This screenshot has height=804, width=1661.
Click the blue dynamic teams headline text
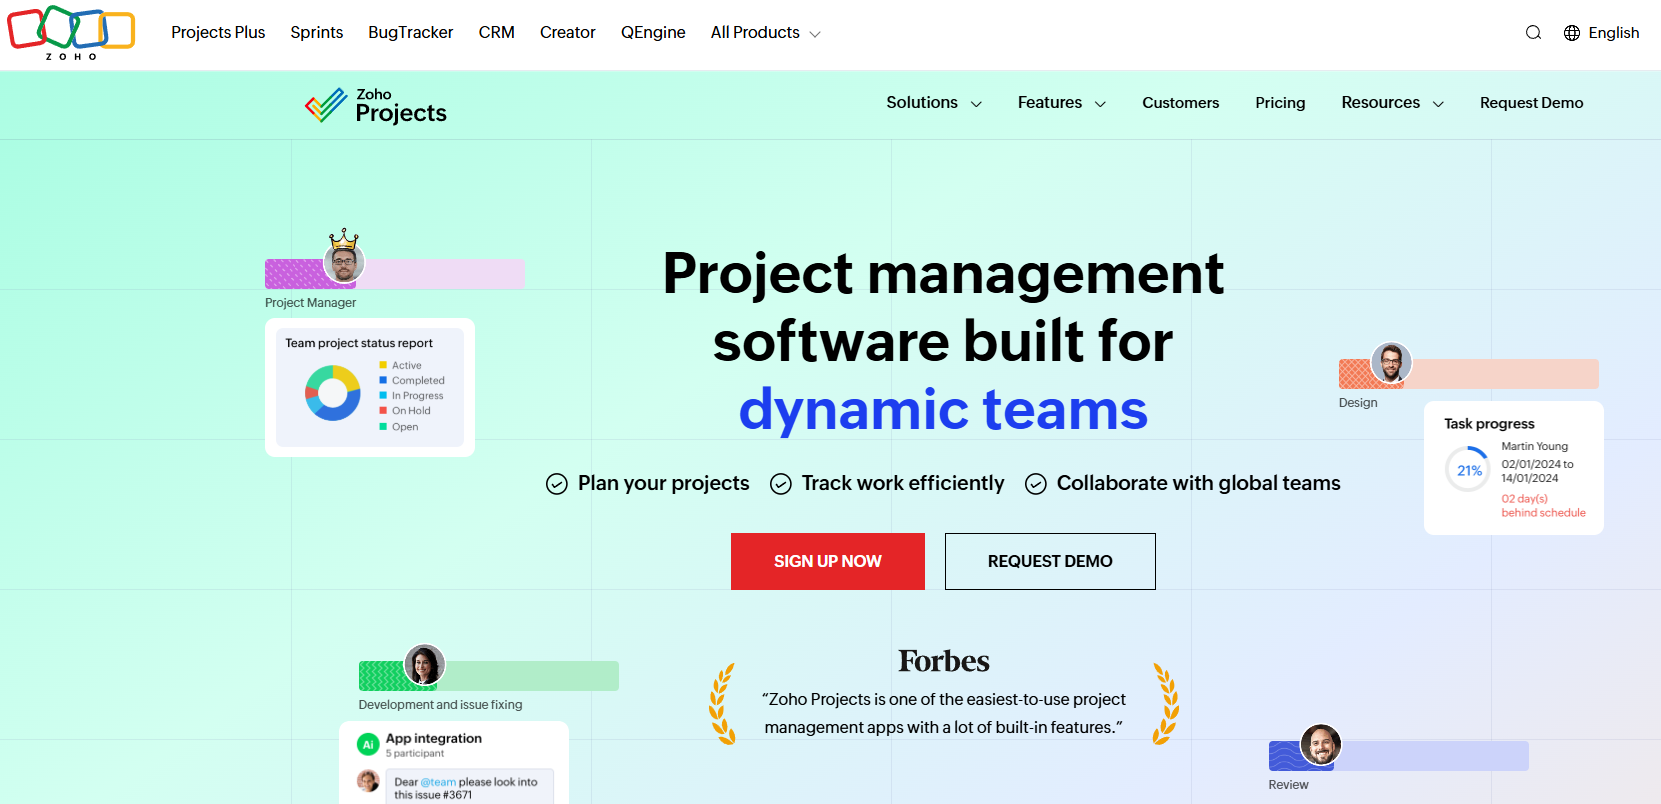click(x=943, y=410)
